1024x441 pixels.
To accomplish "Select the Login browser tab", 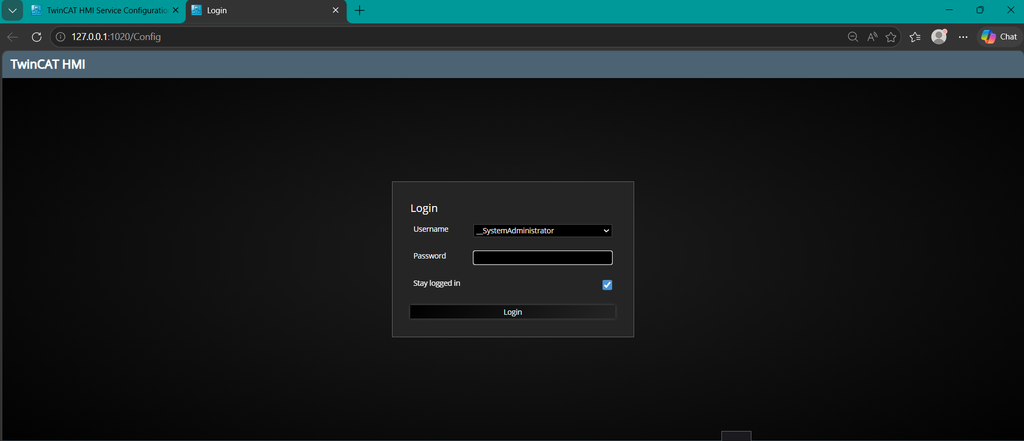I will [261, 10].
